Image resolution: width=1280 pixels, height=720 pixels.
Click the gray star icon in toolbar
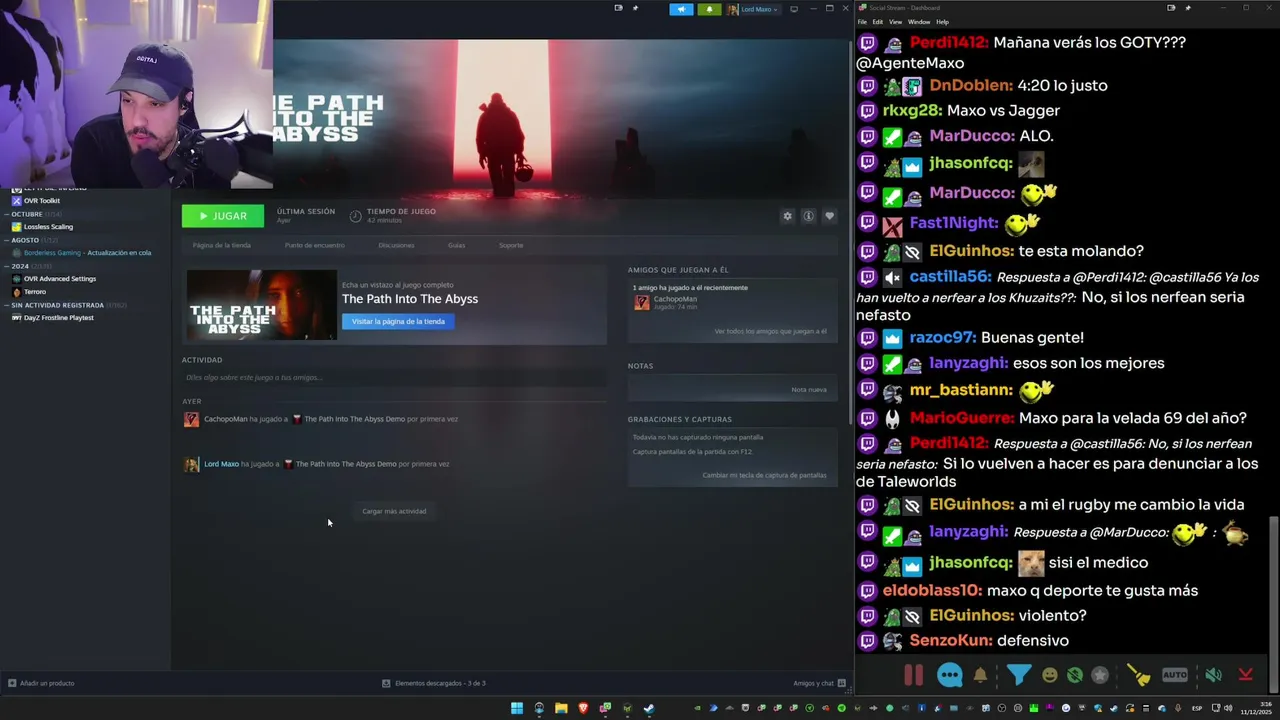(1100, 675)
